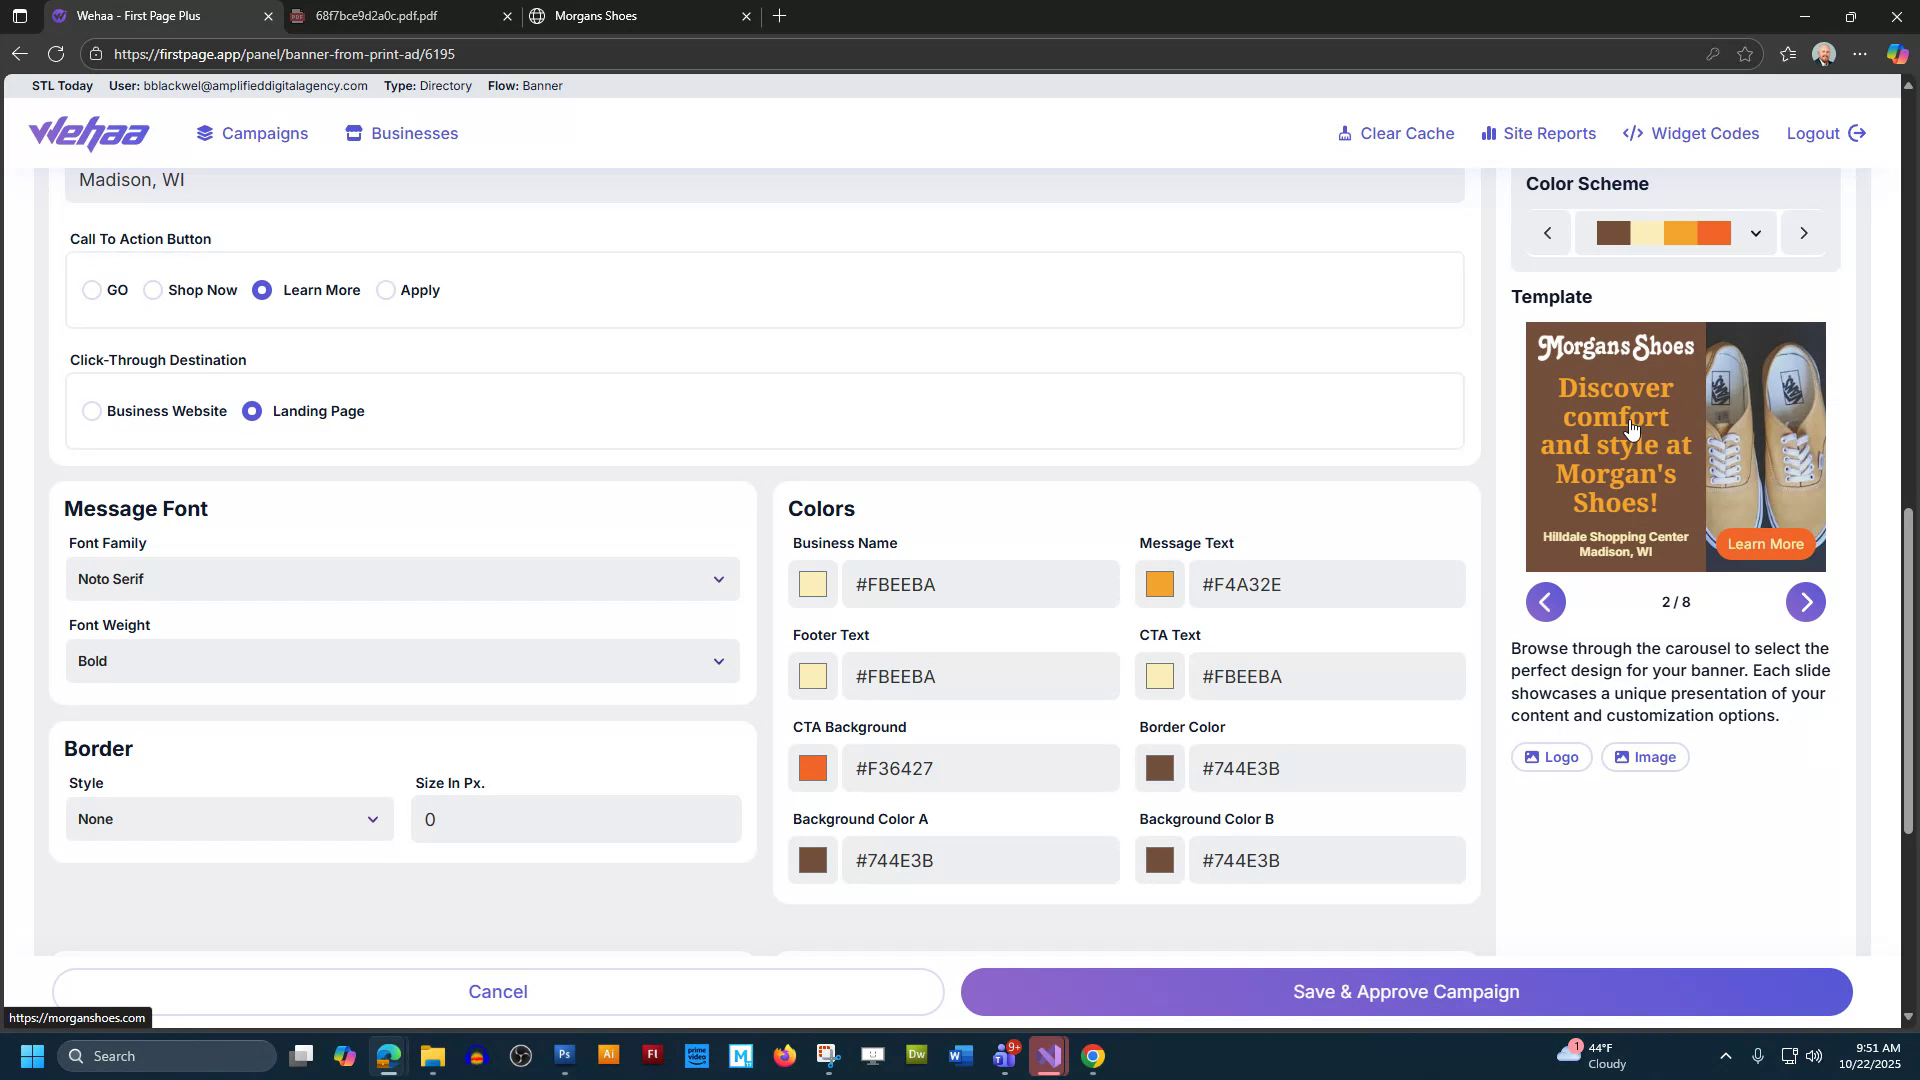Open Businesses via its briefcase icon
The height and width of the screenshot is (1080, 1920).
[x=352, y=132]
